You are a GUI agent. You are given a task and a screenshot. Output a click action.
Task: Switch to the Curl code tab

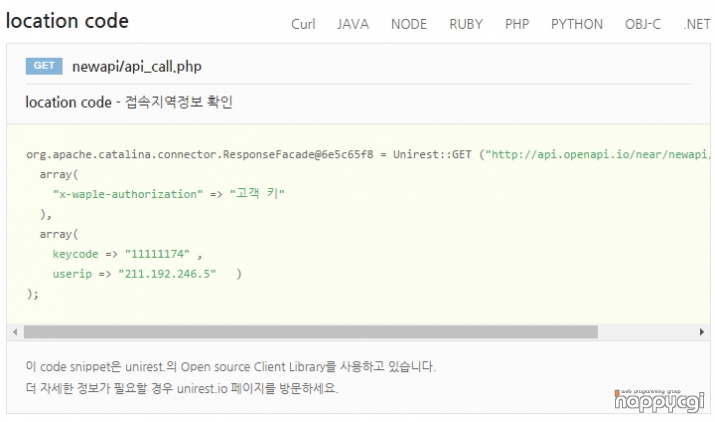click(x=303, y=24)
